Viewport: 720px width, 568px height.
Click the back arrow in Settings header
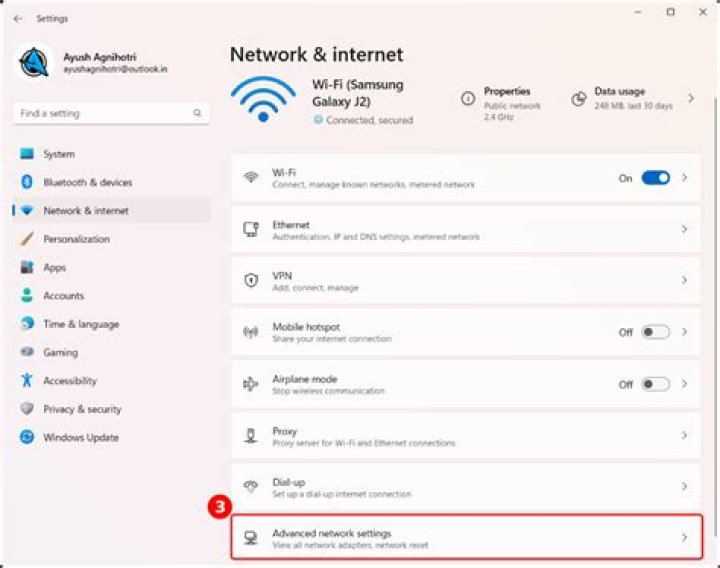click(18, 18)
